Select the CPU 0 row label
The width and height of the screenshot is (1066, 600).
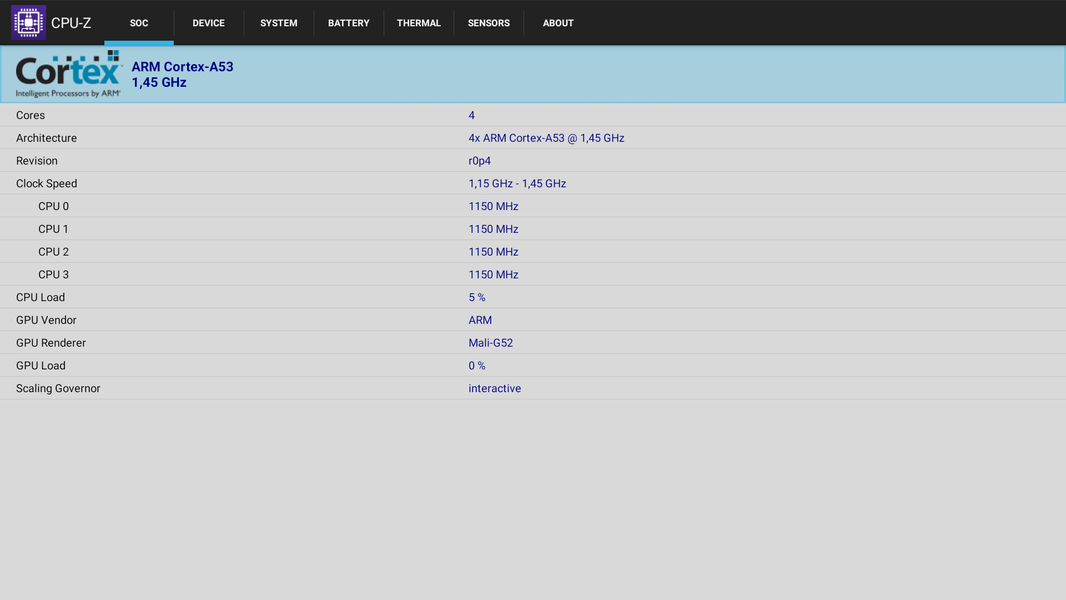pyautogui.click(x=54, y=207)
